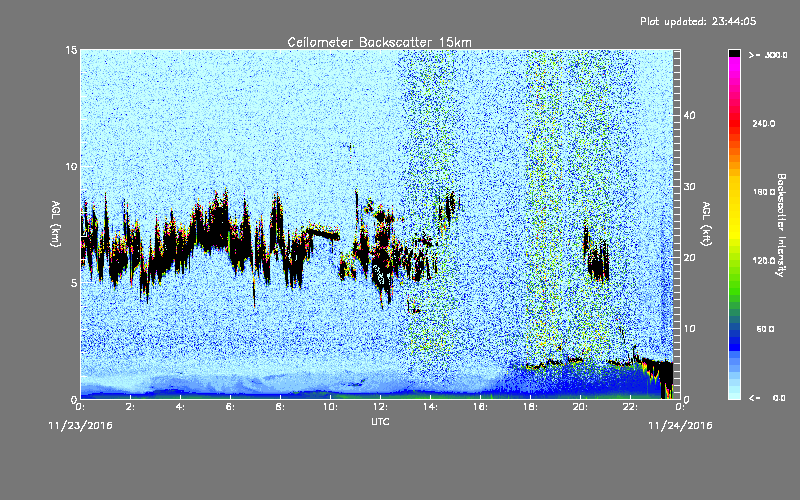
Task: Click the '20' kft altitude tick label
Action: click(689, 258)
